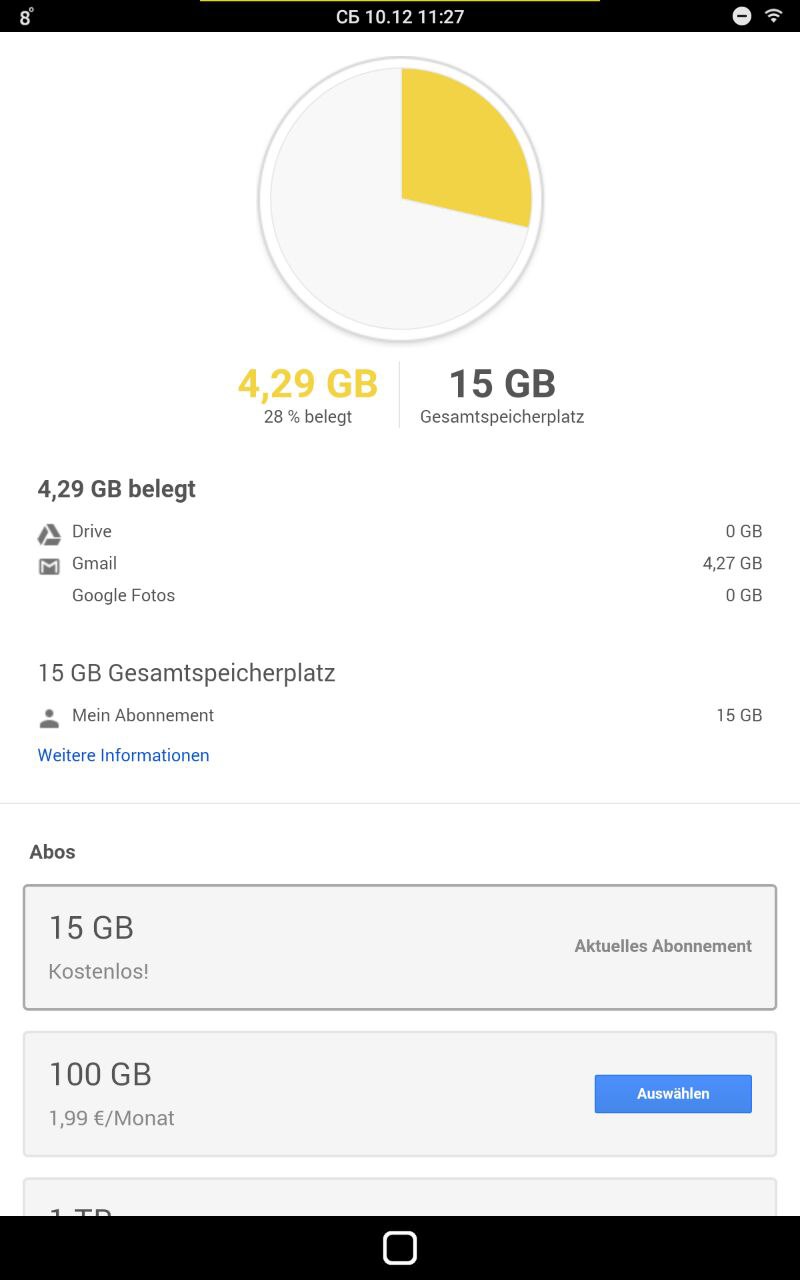Open Weitere Informationen link
The image size is (800, 1280).
(x=123, y=755)
